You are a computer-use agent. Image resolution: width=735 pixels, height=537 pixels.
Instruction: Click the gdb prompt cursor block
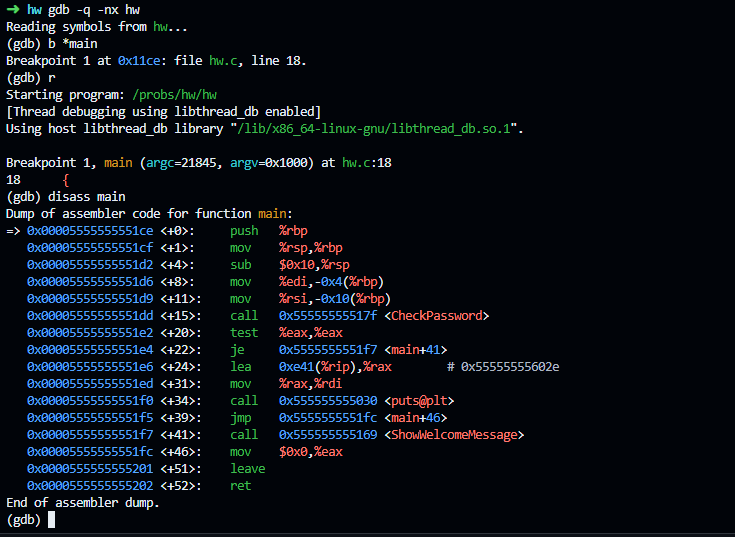[x=52, y=519]
